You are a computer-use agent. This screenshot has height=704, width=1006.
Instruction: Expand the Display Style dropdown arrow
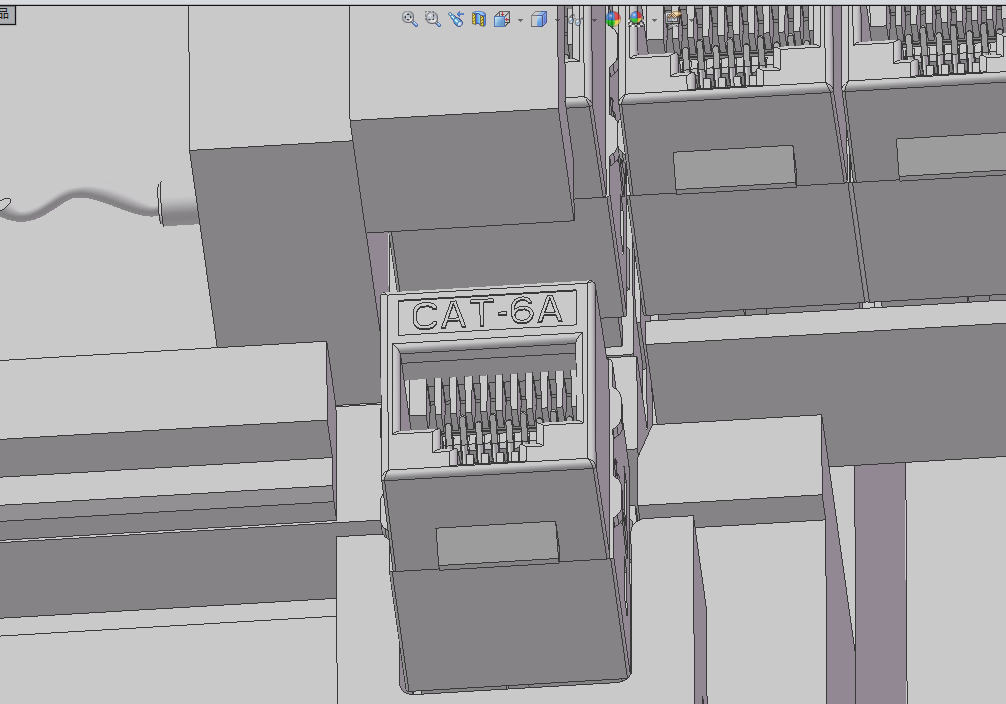557,20
